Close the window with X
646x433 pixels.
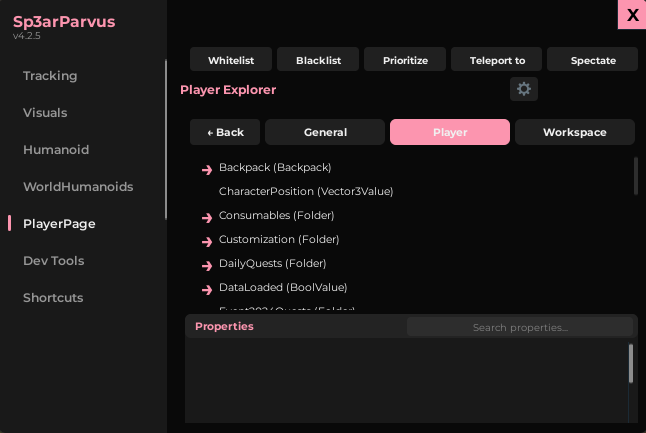632,14
